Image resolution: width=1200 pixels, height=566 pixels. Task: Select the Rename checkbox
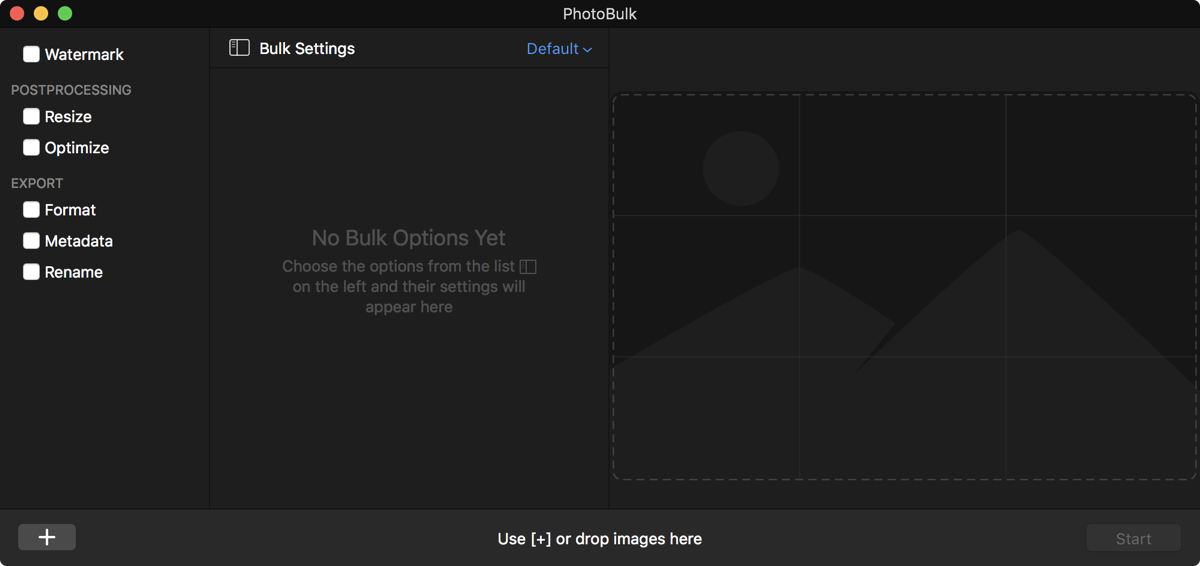(32, 272)
